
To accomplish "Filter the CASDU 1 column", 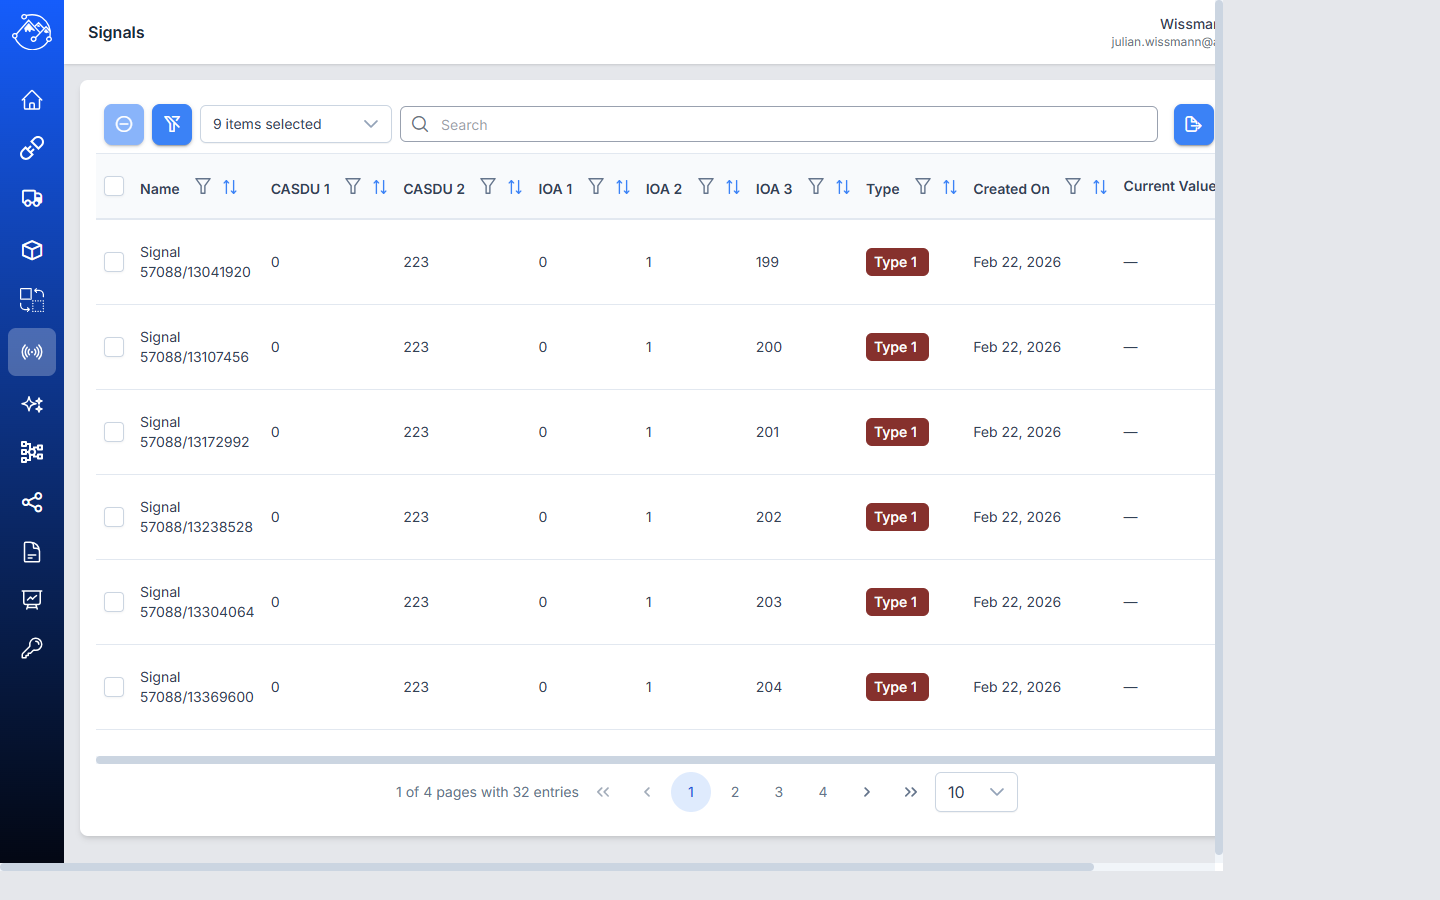I will (x=353, y=187).
